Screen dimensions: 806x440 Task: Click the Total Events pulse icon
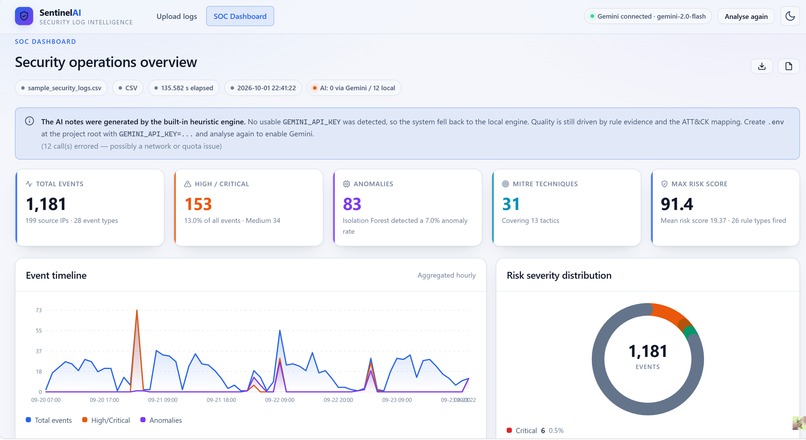29,184
